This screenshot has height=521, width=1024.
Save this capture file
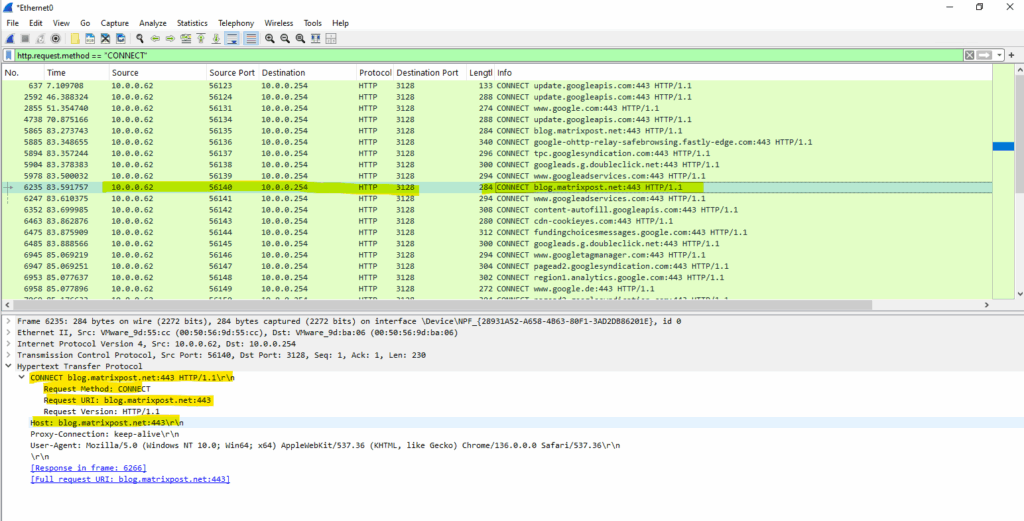point(90,39)
